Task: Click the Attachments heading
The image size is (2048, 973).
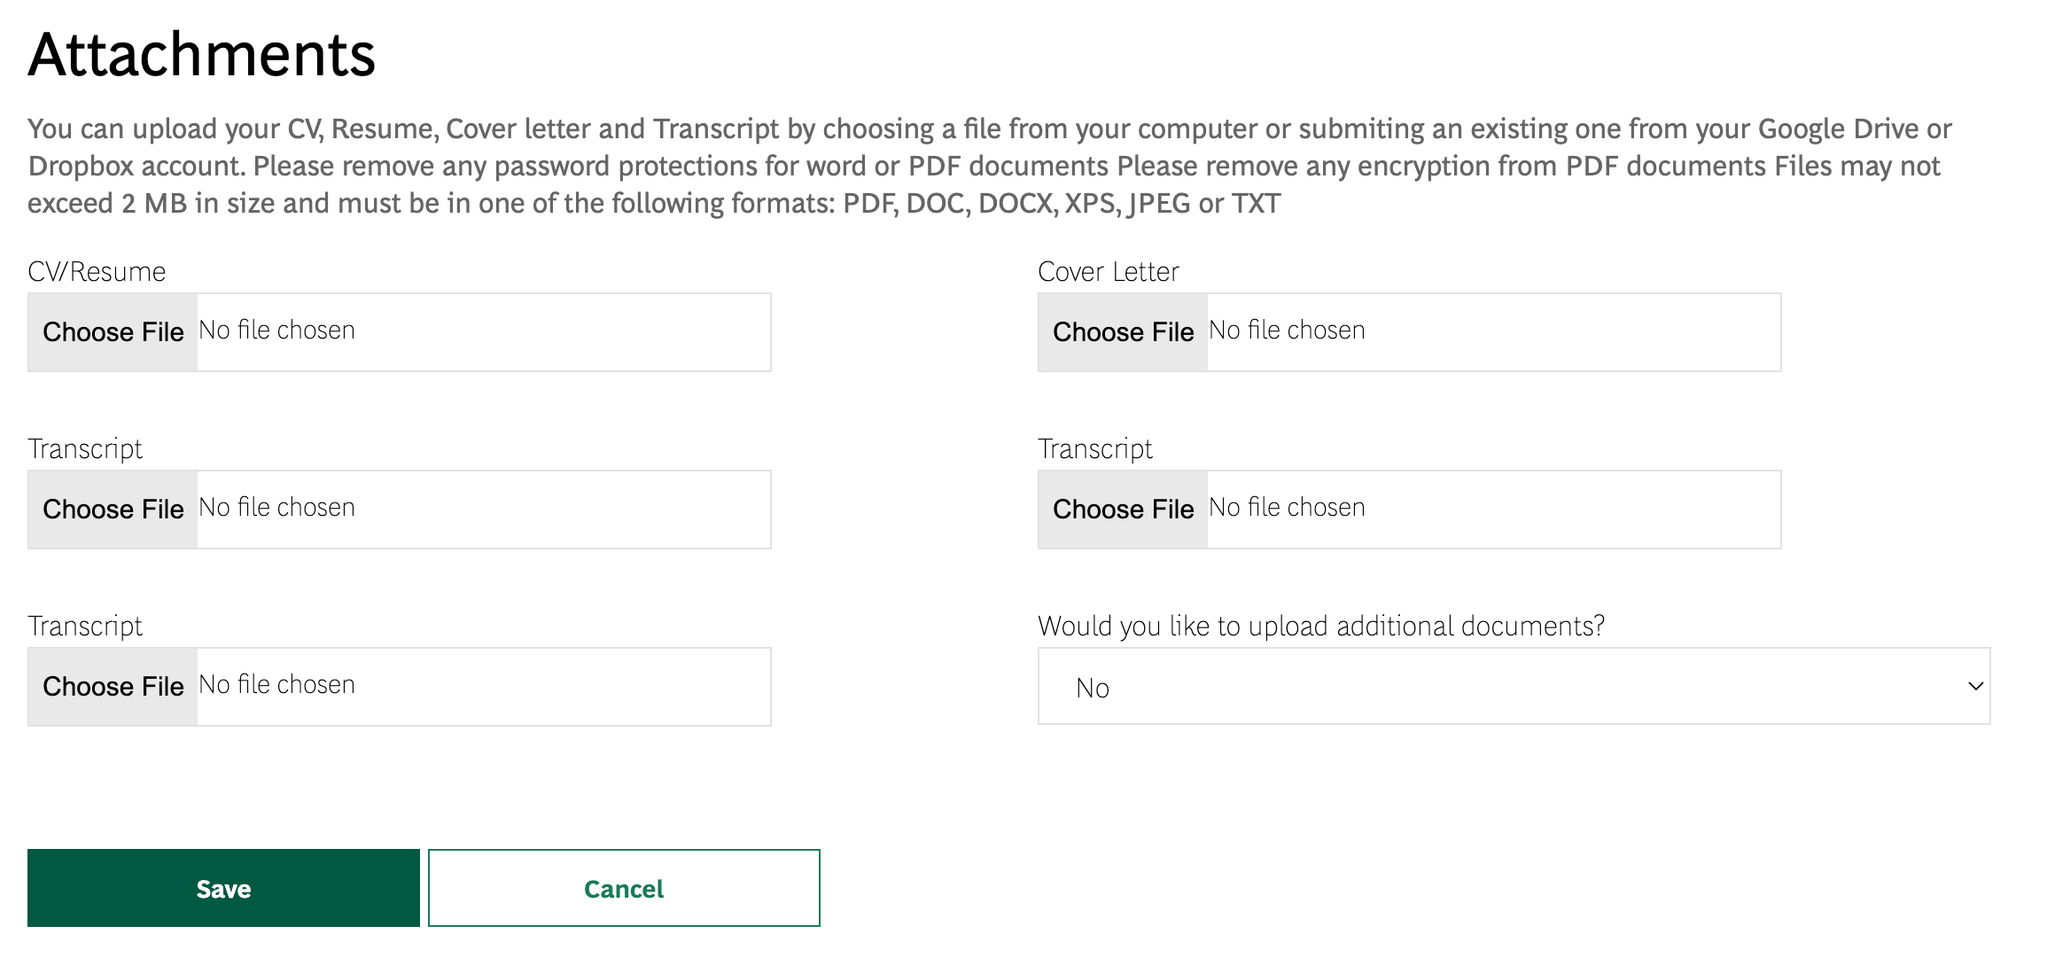Action: point(202,55)
